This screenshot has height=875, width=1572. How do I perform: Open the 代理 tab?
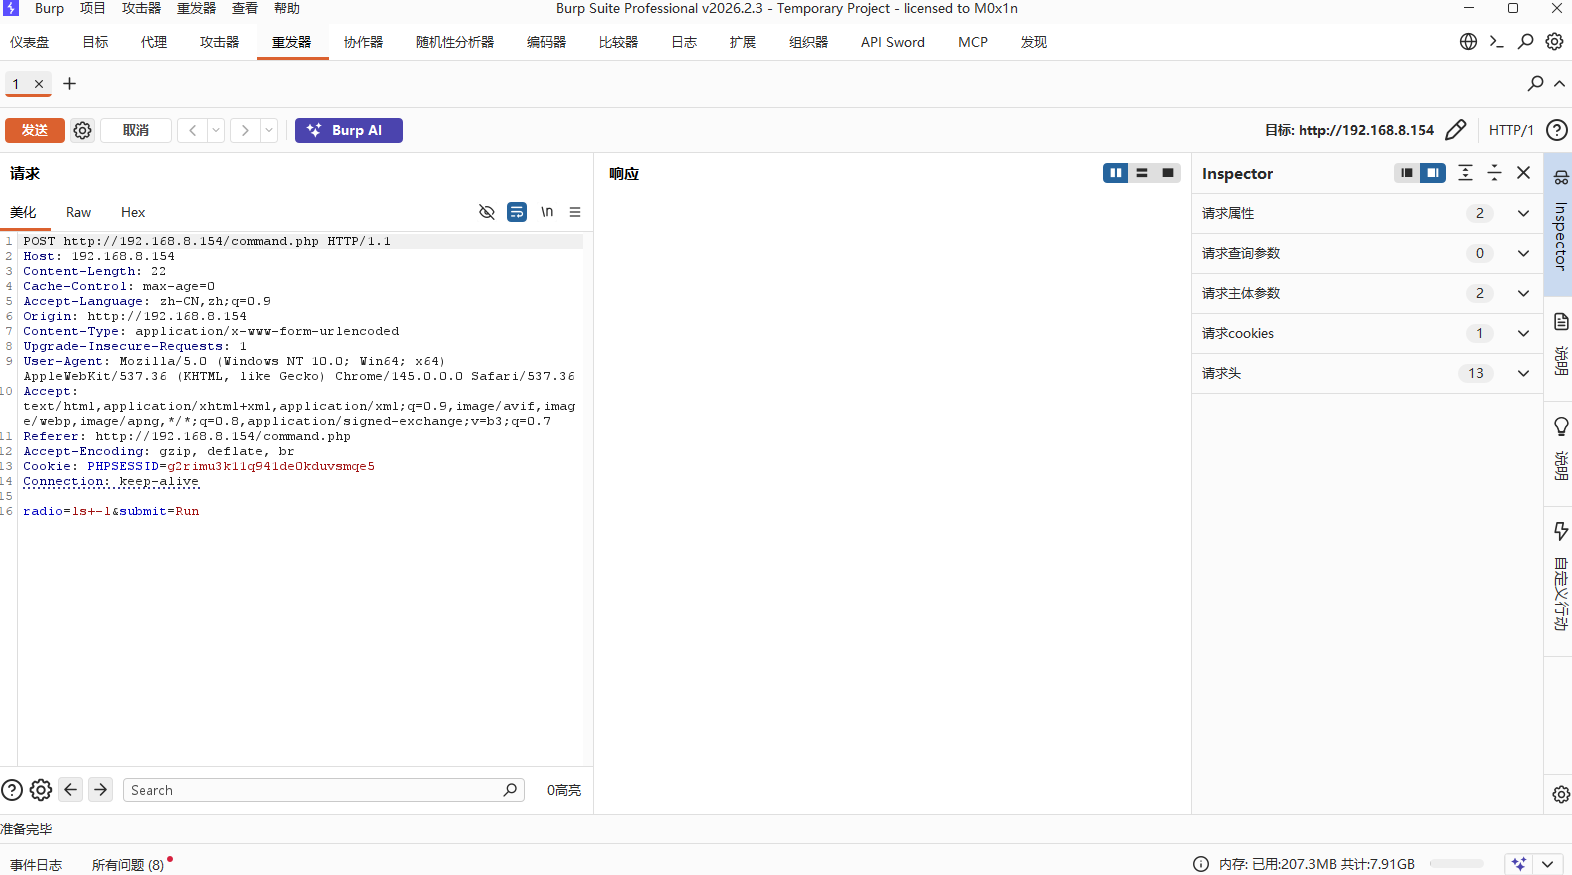click(154, 42)
